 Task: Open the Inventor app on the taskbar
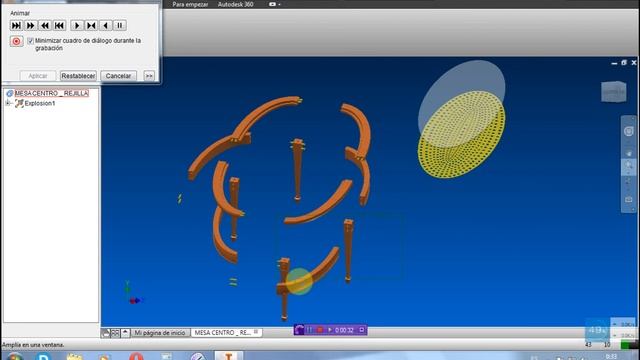(229, 356)
